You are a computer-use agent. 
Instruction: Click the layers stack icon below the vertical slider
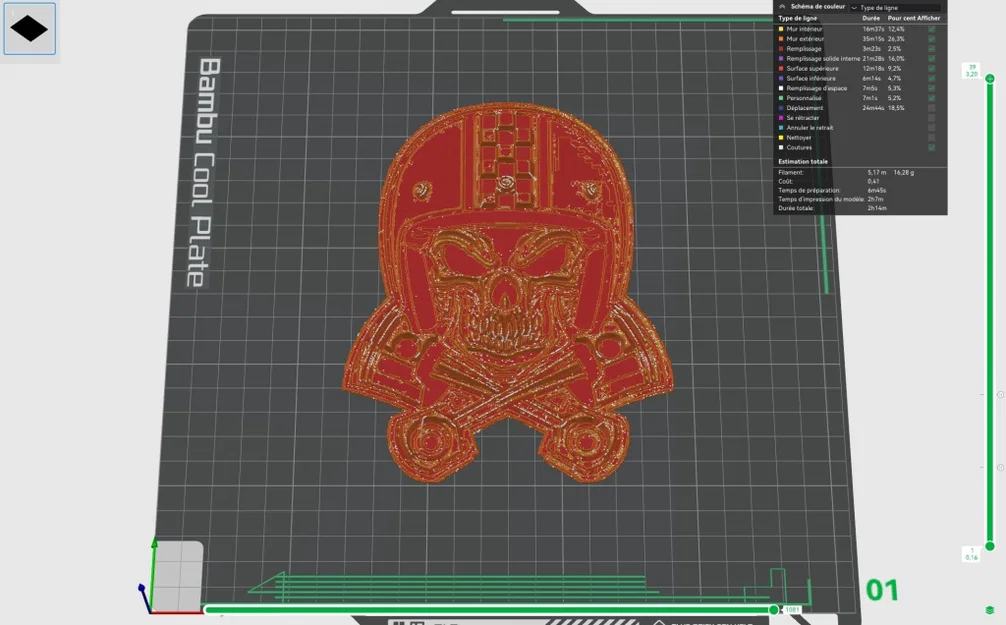[x=990, y=610]
